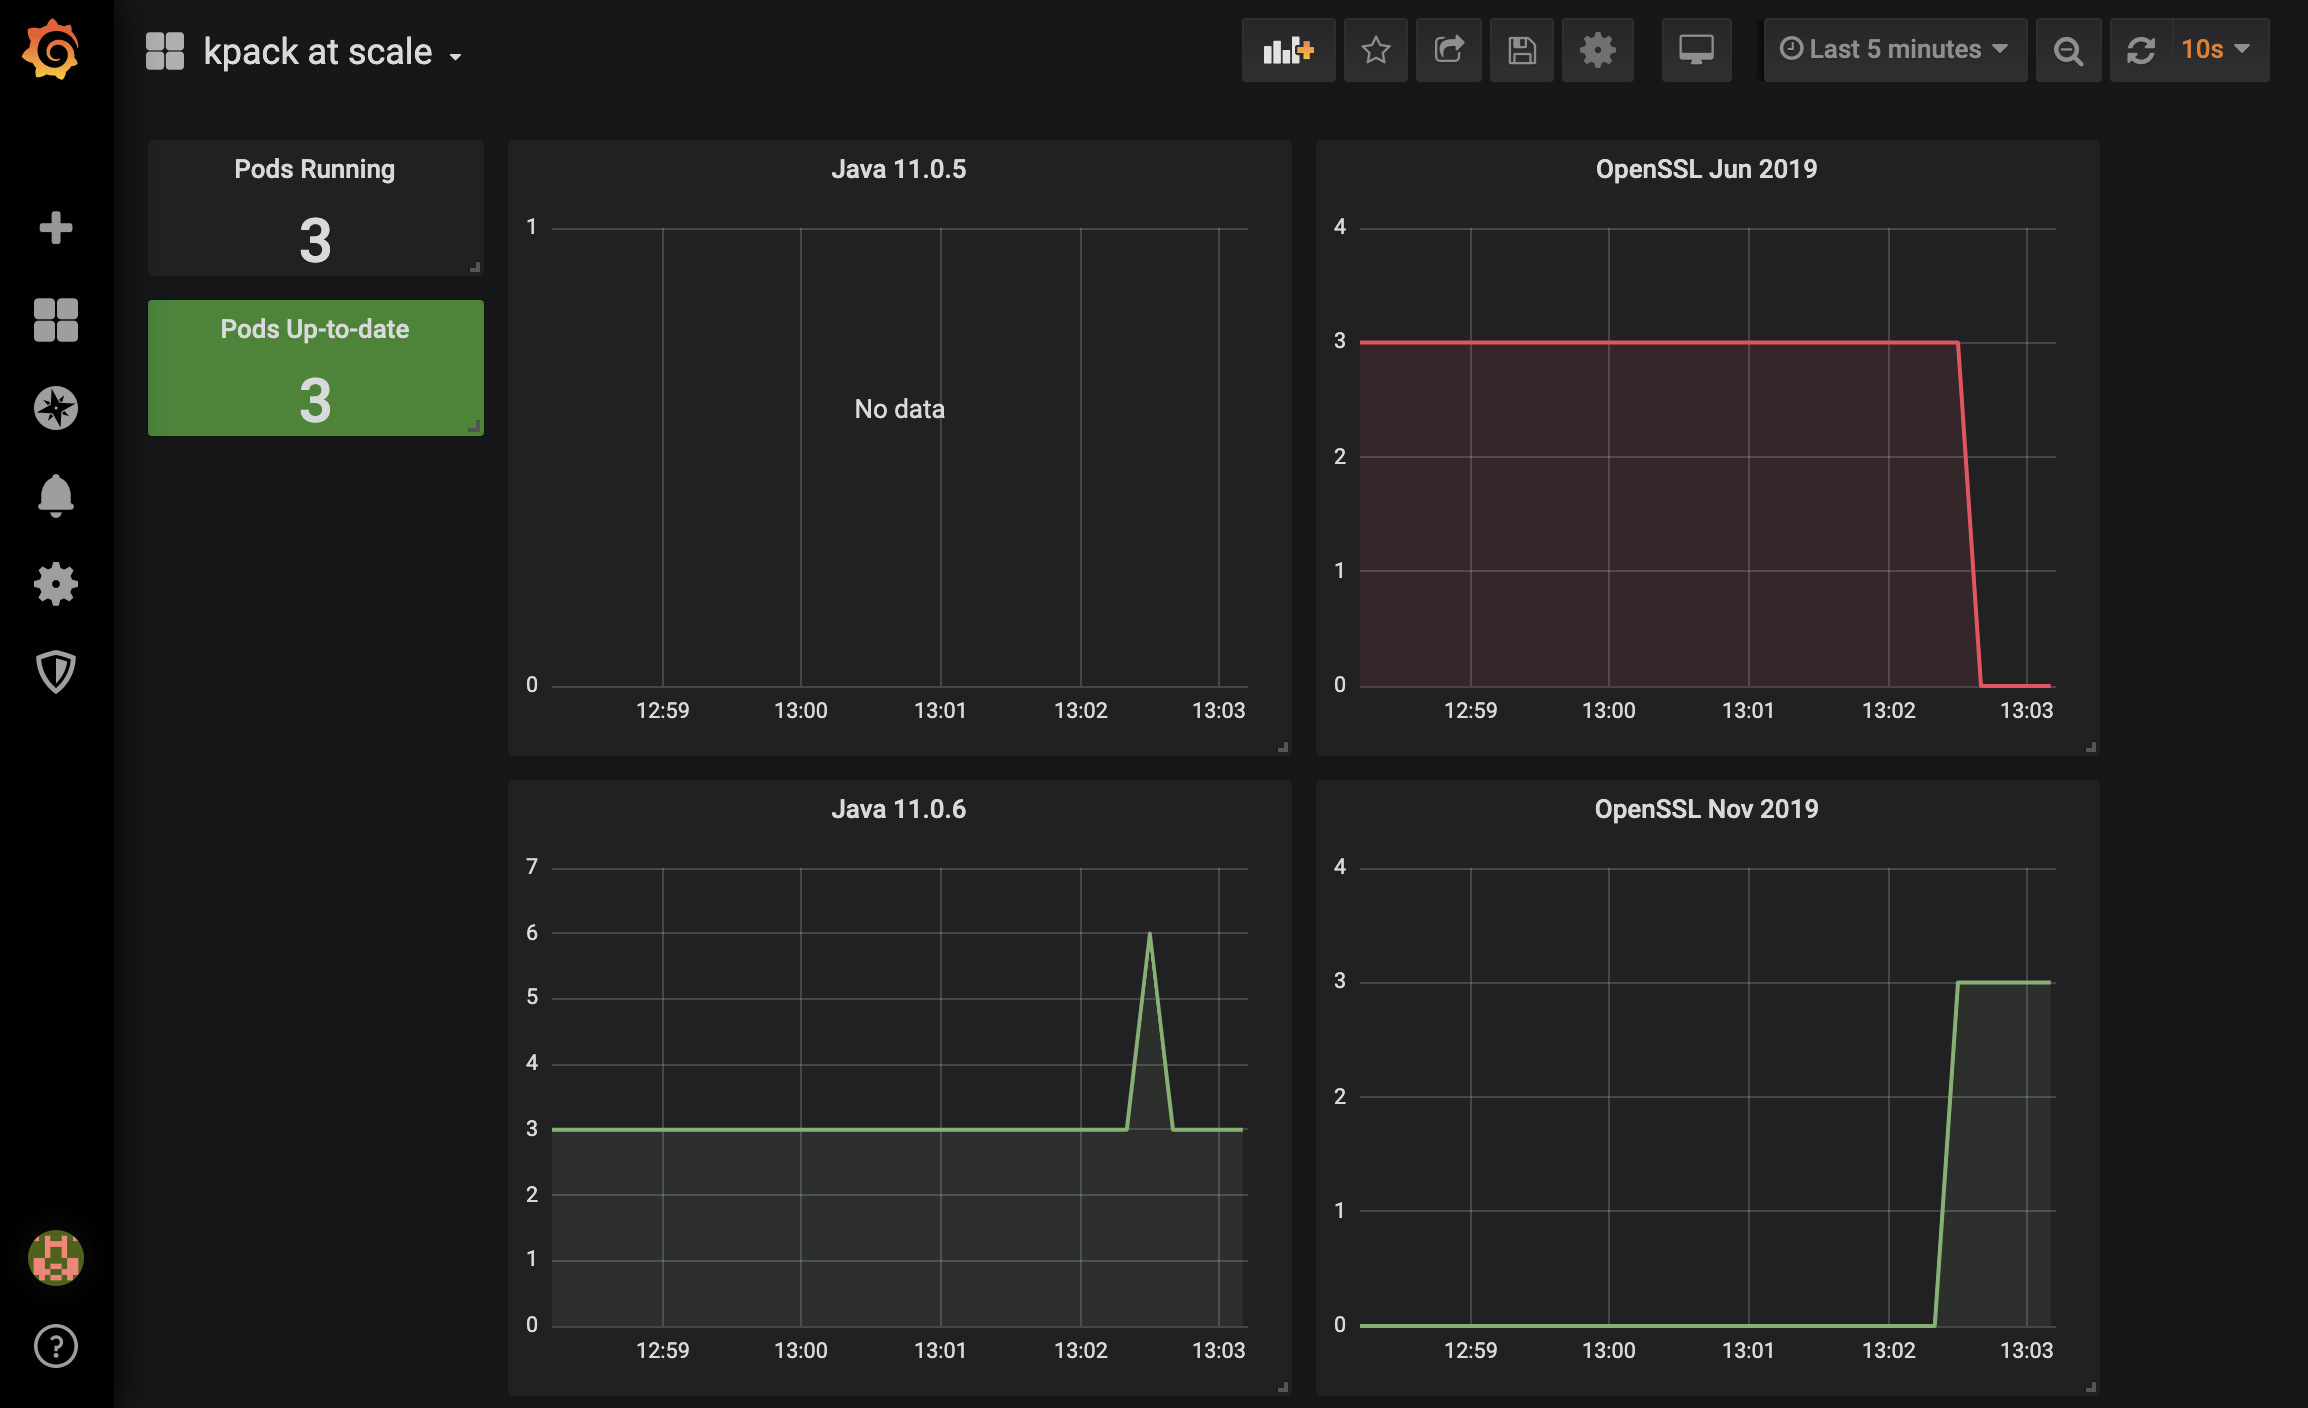The width and height of the screenshot is (2308, 1408).
Task: Open the Dashboards grid icon in sidebar
Action: (x=56, y=320)
